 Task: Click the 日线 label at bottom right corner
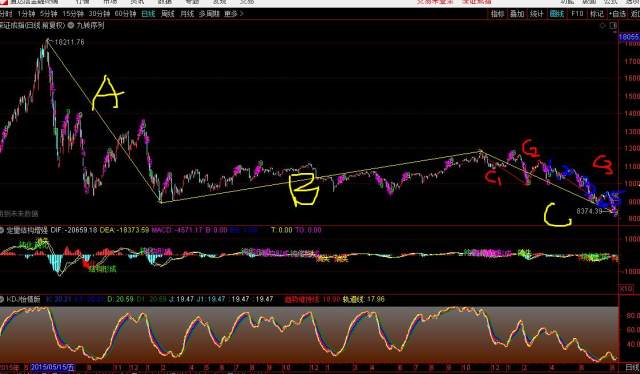click(632, 367)
